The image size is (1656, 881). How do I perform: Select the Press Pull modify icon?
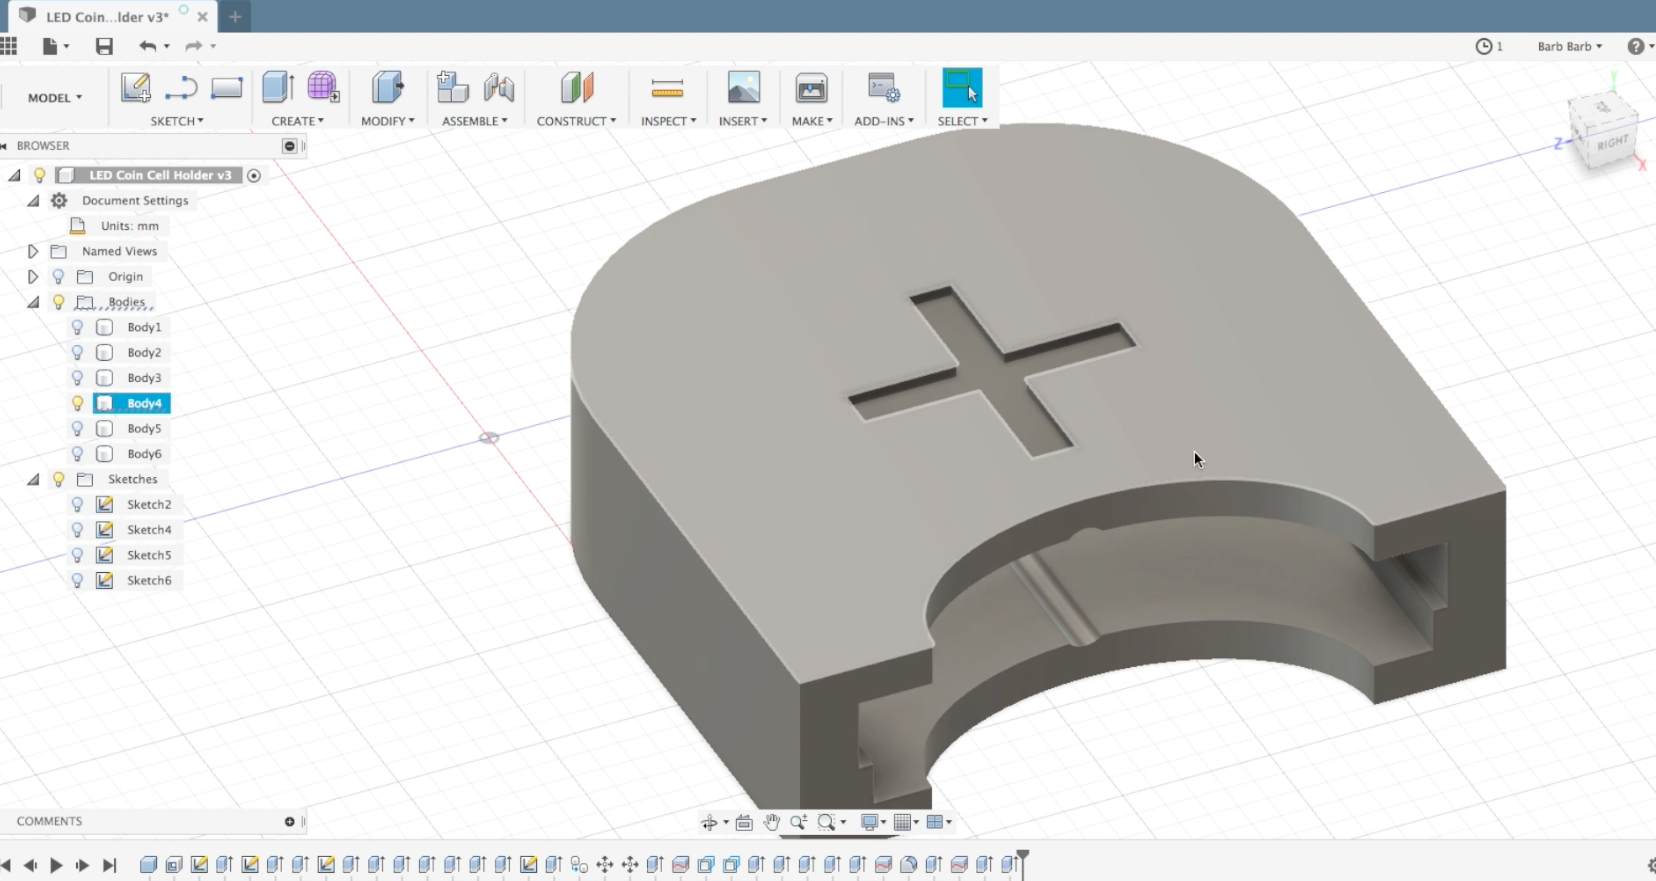click(x=387, y=88)
